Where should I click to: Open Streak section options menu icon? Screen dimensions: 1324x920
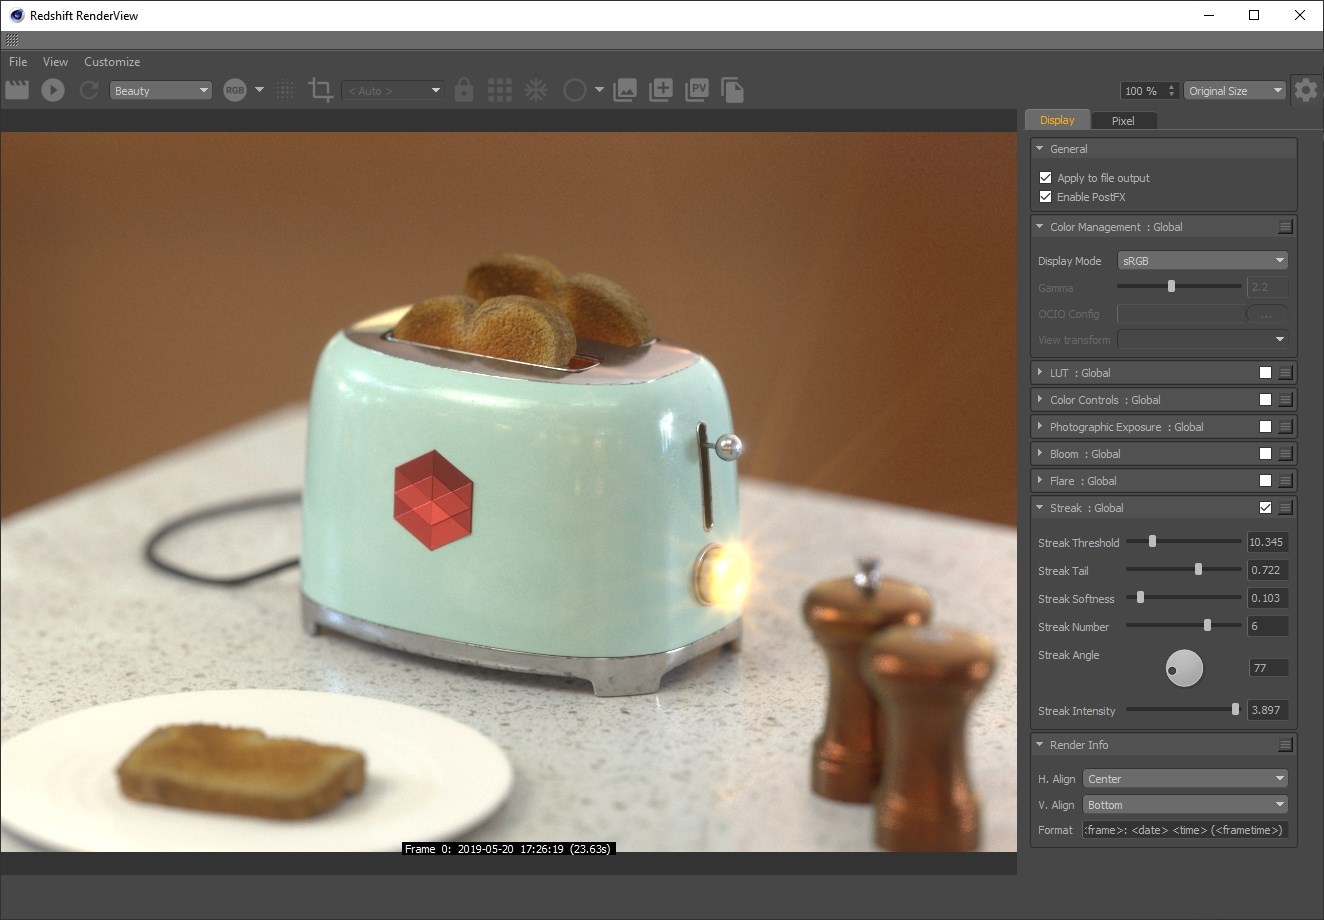coord(1286,507)
